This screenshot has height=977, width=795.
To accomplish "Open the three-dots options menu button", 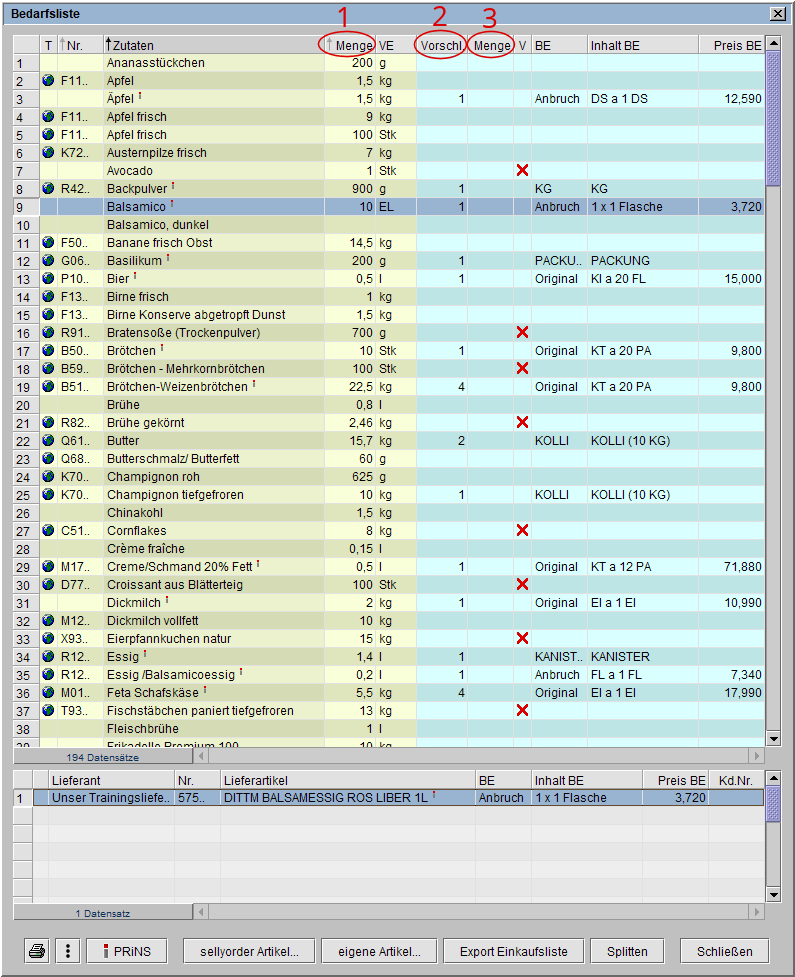I will pos(66,951).
